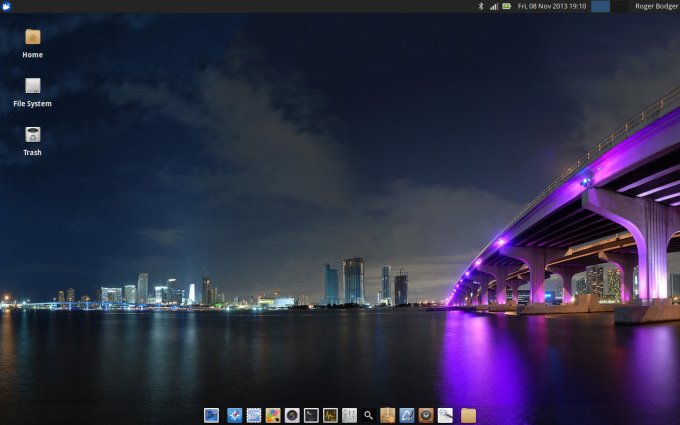Open the clock showing Fri, 08 Nov 2013
680x425 pixels.
coord(552,6)
